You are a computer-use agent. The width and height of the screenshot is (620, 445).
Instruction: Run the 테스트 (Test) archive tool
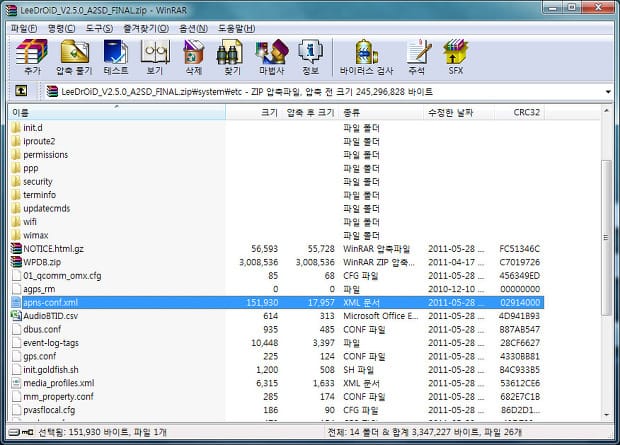[x=116, y=57]
